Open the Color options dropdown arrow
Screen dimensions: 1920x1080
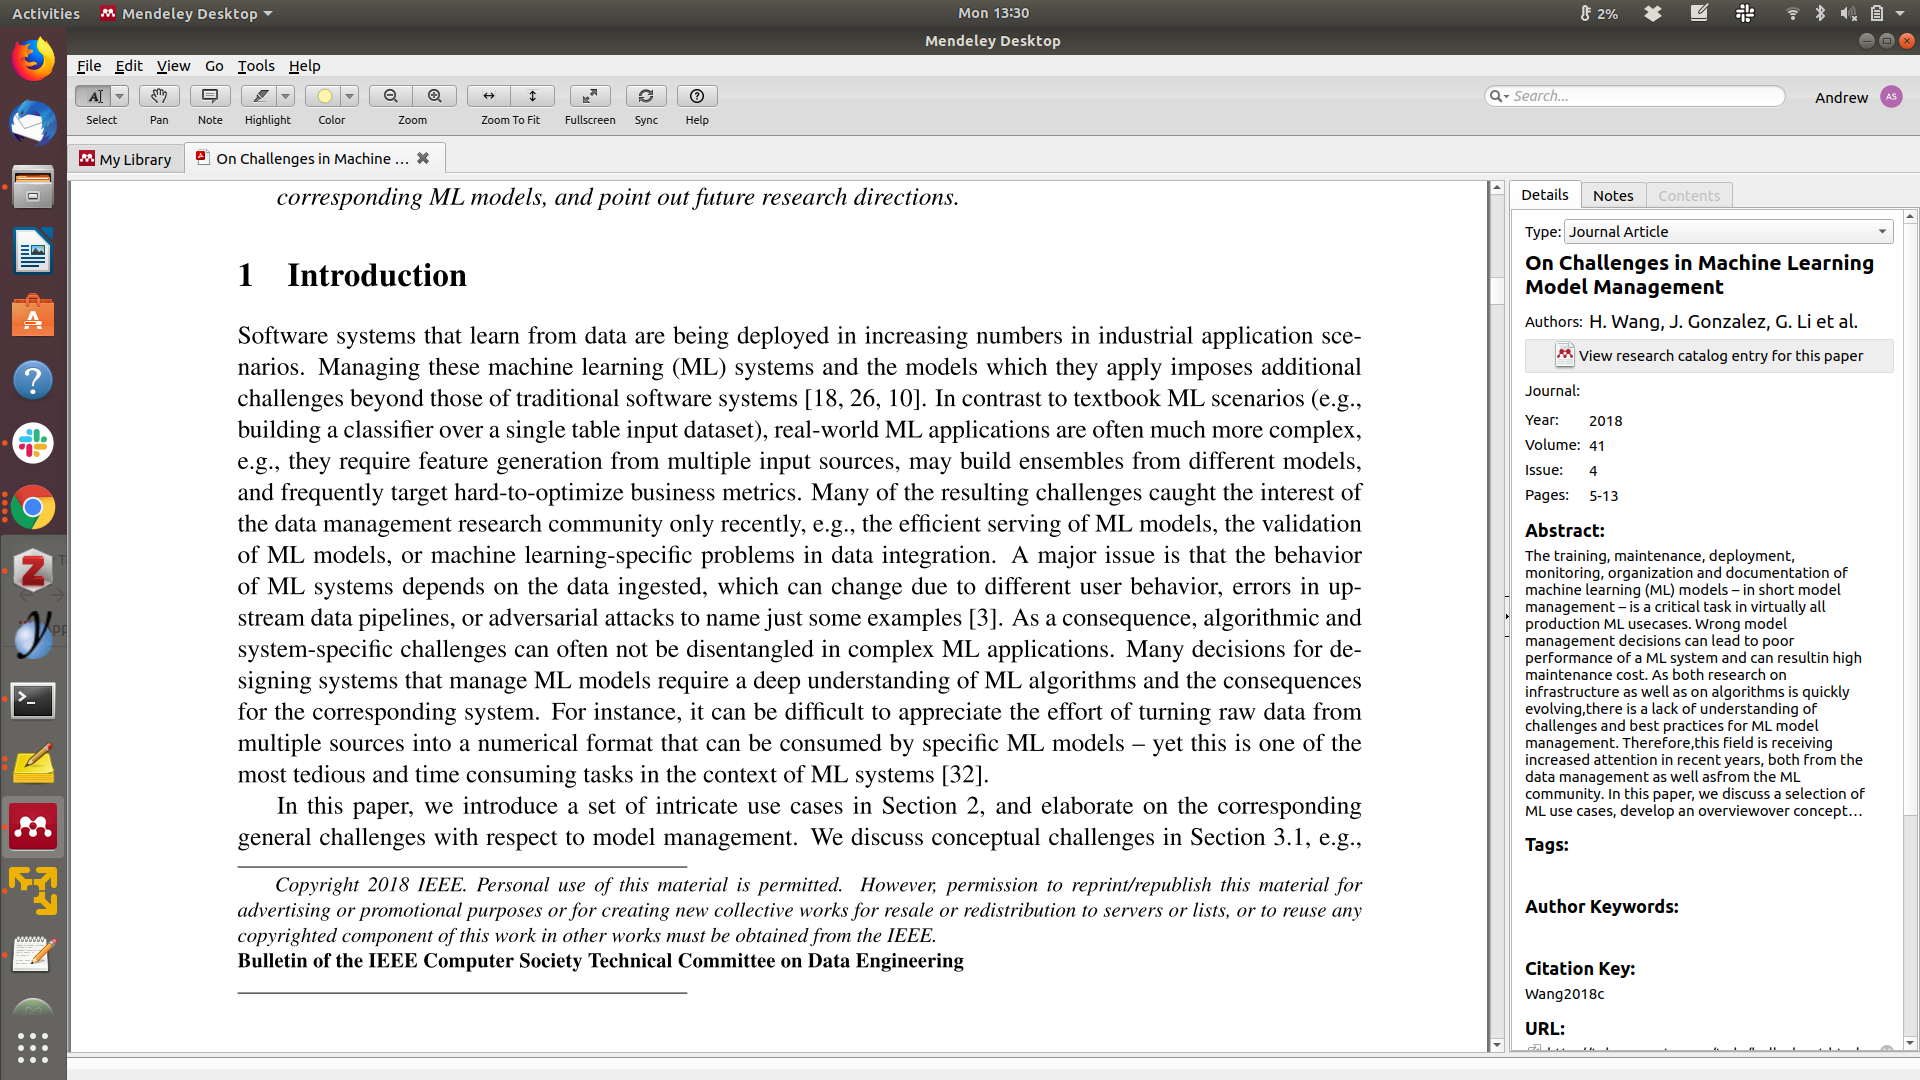[x=350, y=96]
